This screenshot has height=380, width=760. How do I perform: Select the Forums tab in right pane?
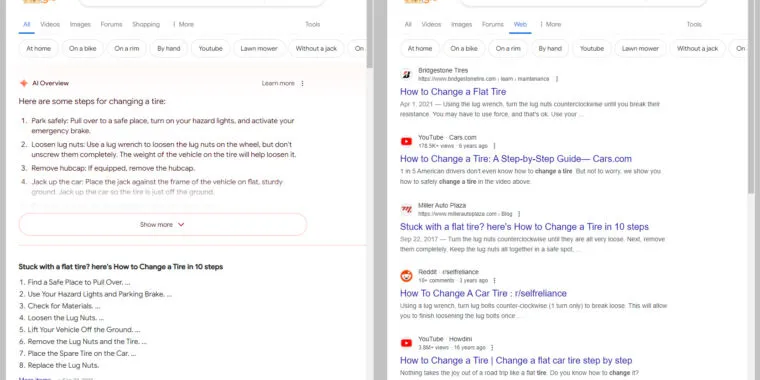(492, 24)
